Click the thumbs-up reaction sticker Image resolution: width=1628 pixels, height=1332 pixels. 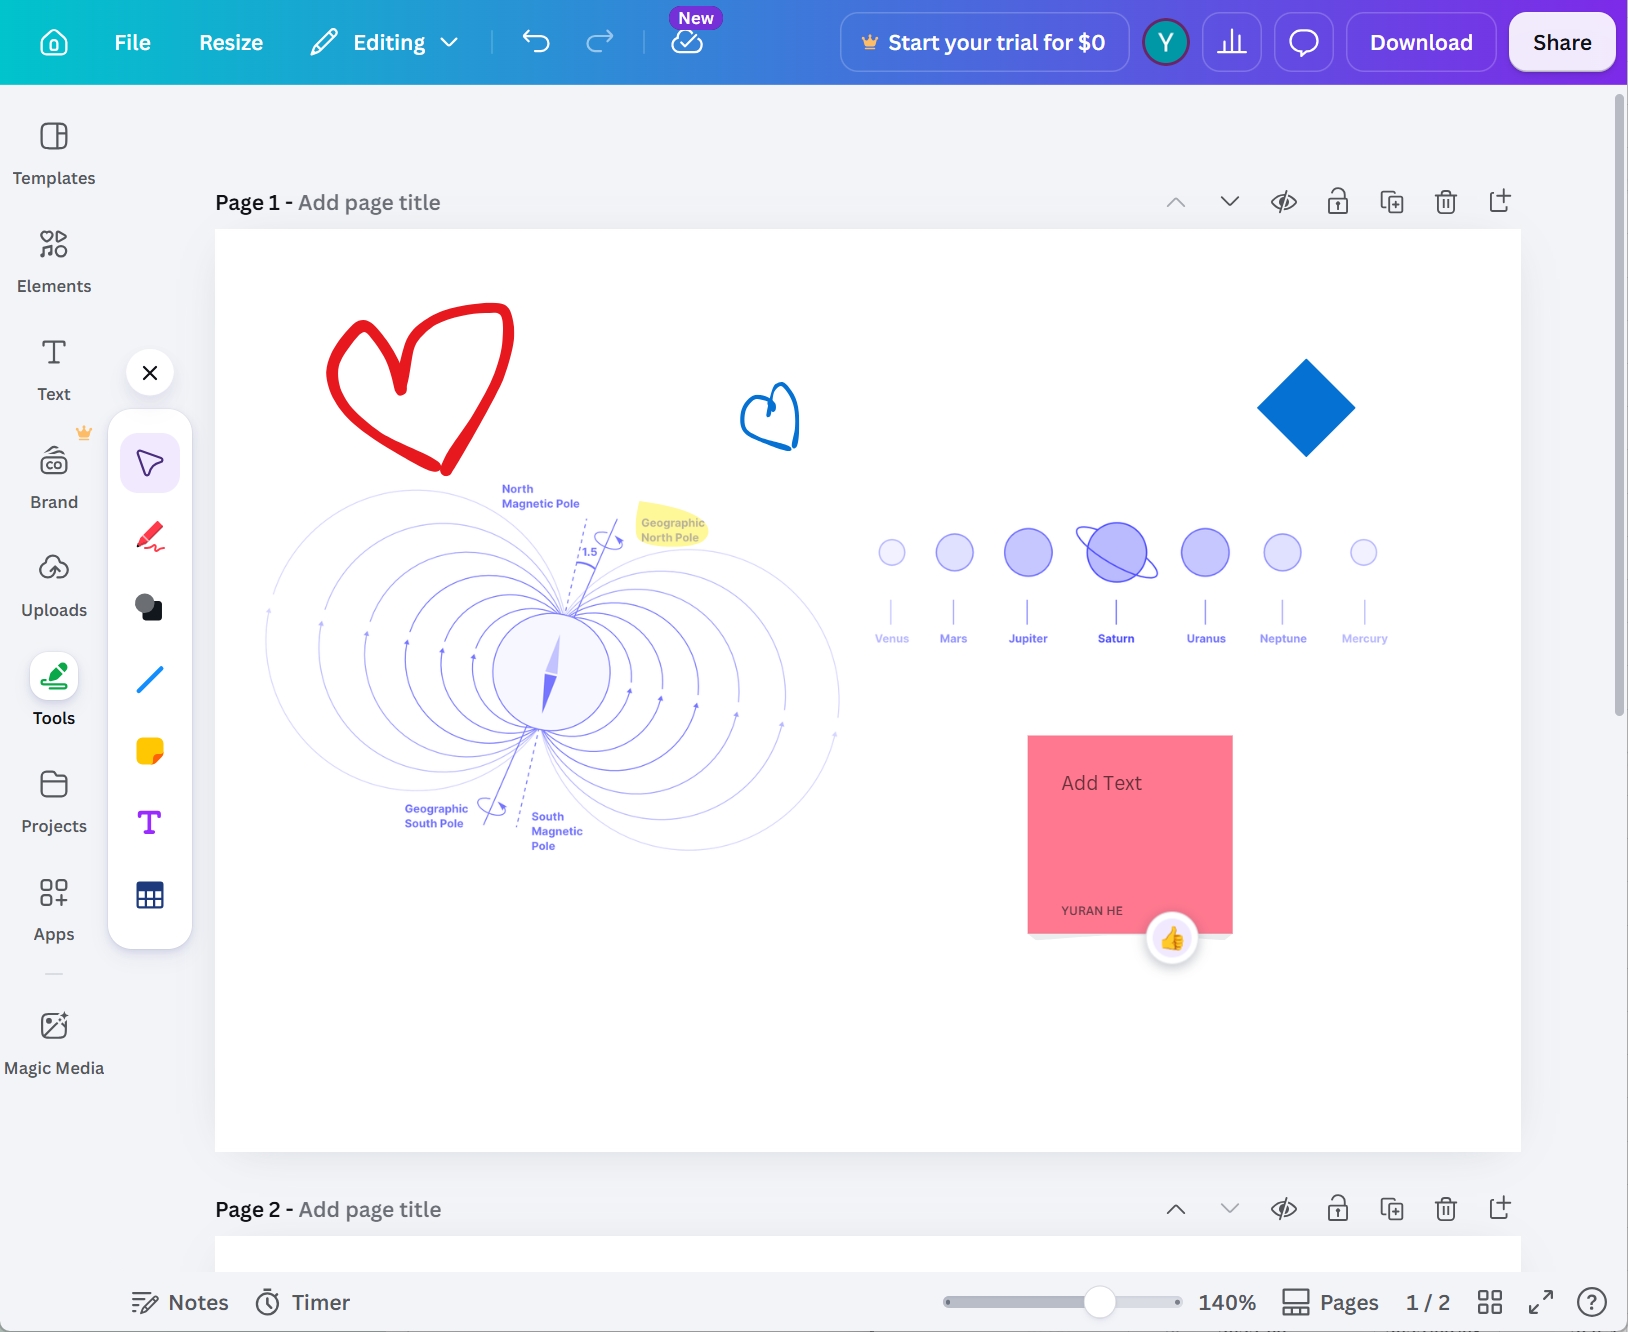click(x=1172, y=939)
